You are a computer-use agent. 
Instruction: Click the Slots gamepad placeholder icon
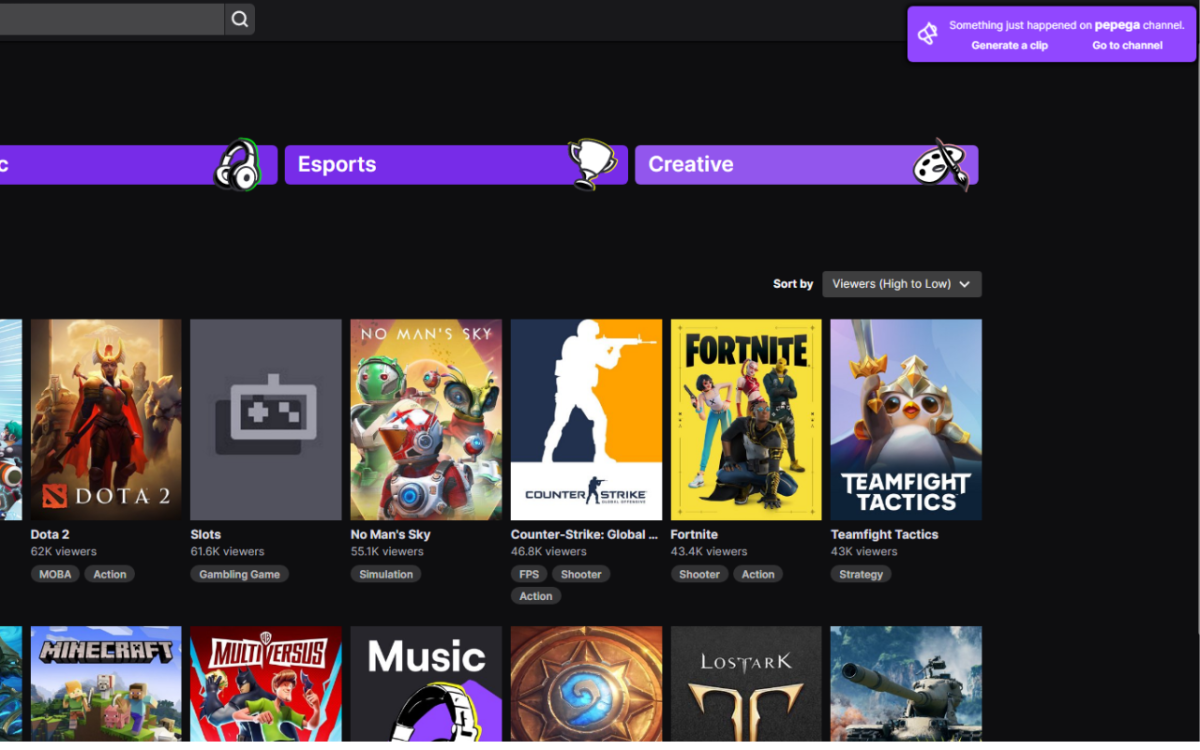tap(266, 413)
